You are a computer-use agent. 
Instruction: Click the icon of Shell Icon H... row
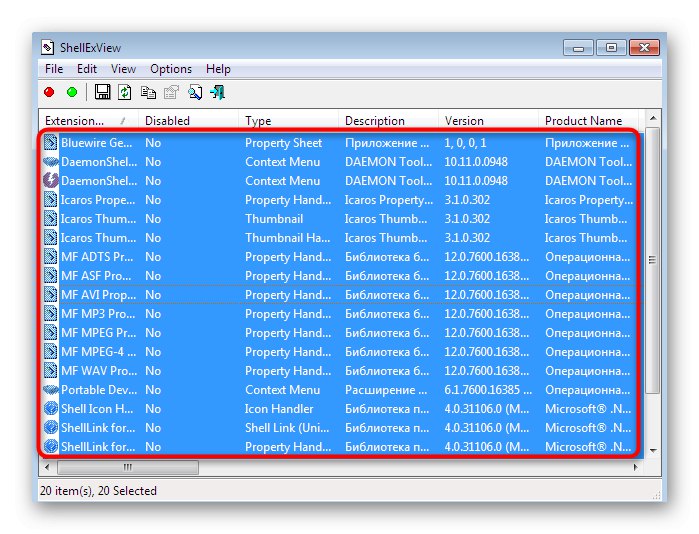tap(51, 409)
